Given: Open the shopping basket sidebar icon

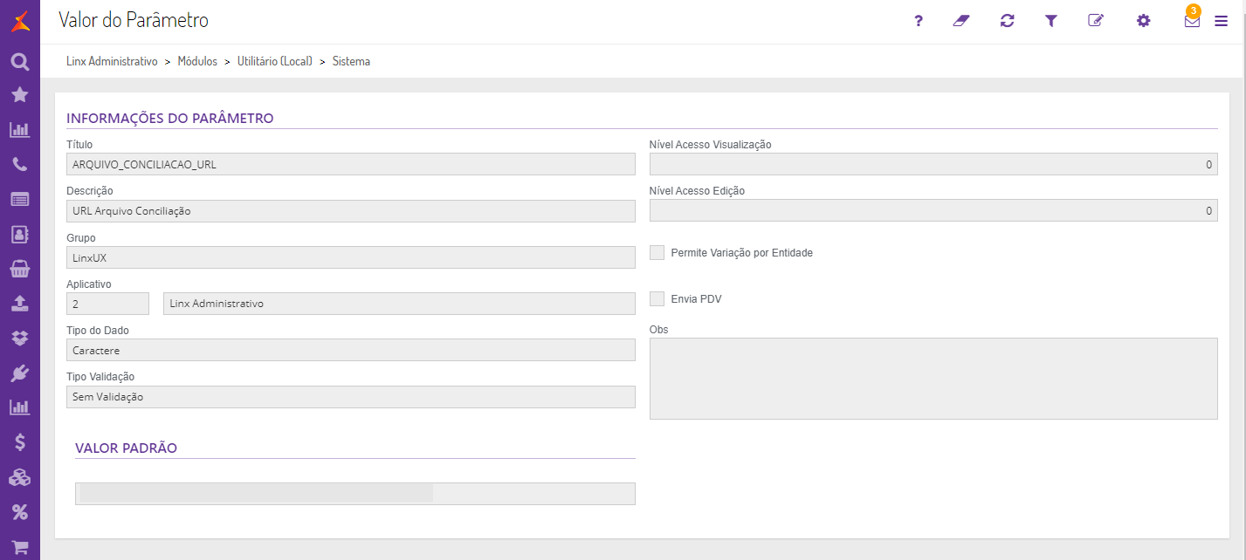Looking at the screenshot, I should coord(19,269).
